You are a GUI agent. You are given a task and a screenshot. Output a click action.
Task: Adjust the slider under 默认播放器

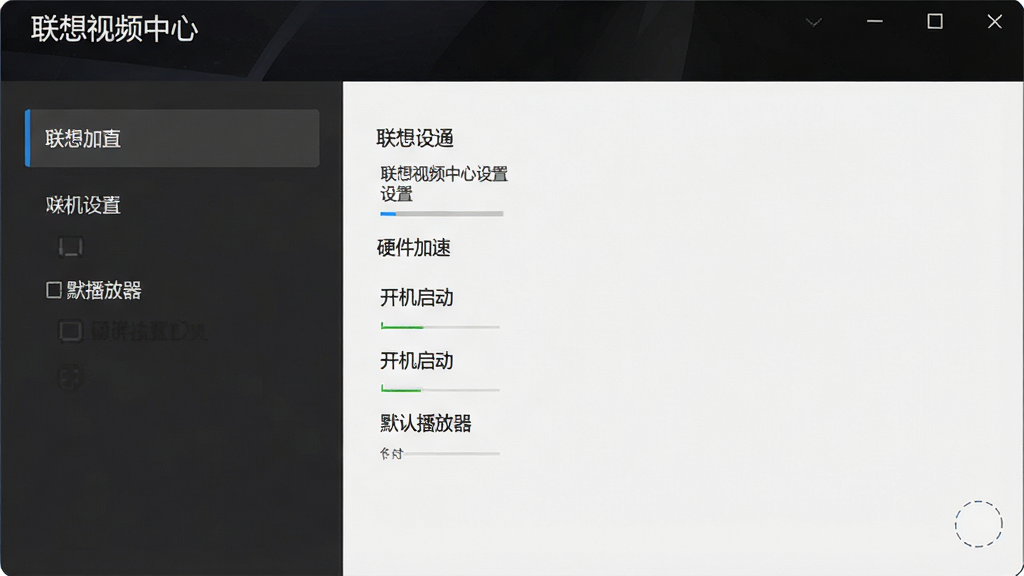coord(451,453)
